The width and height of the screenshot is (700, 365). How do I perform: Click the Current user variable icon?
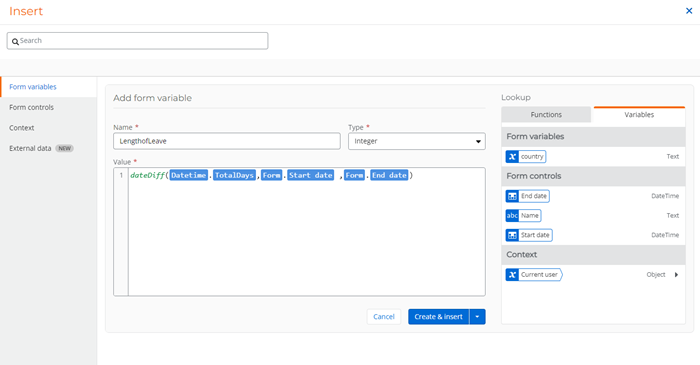[x=512, y=274]
